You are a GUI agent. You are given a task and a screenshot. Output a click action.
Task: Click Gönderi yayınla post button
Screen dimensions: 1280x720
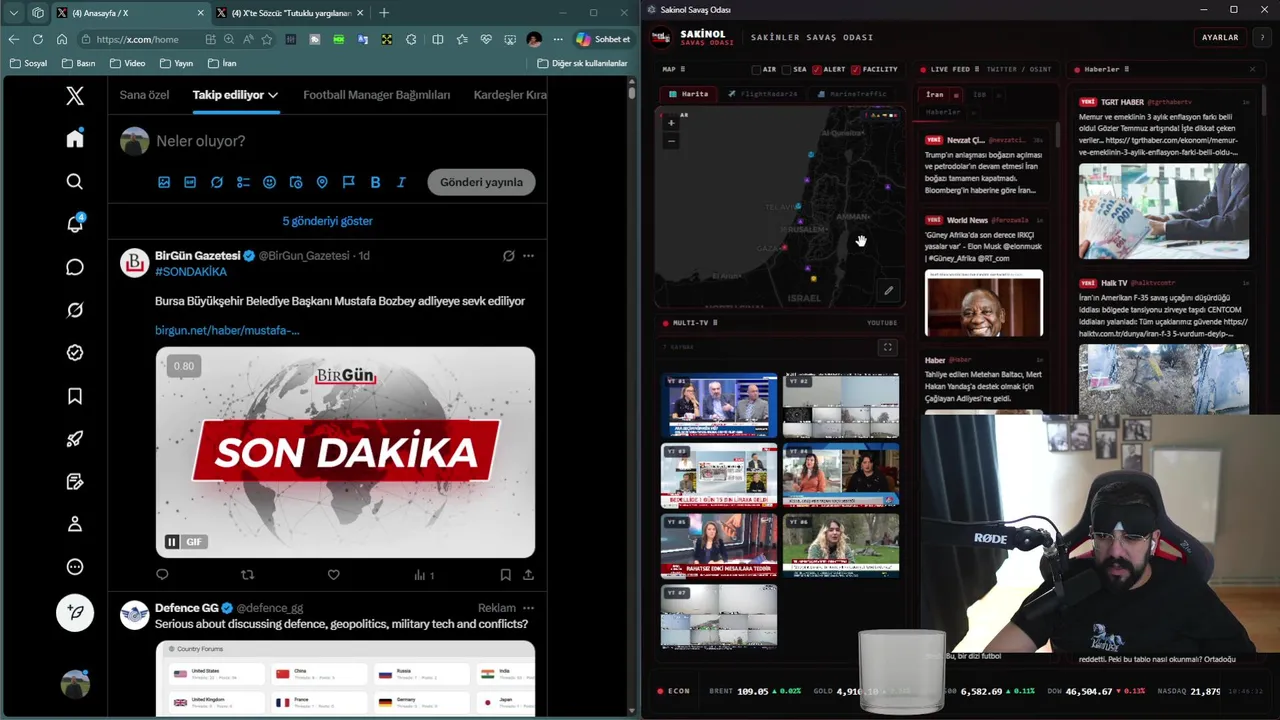481,182
